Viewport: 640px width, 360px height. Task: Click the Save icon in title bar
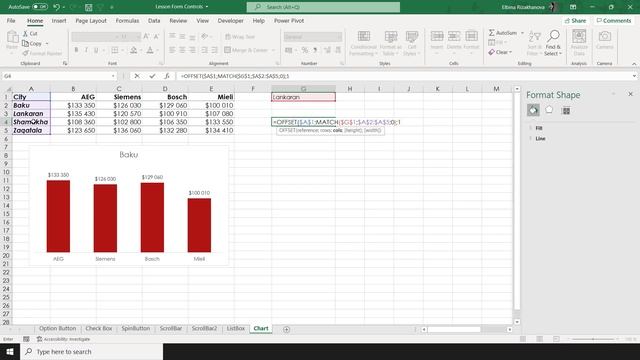pos(89,7)
